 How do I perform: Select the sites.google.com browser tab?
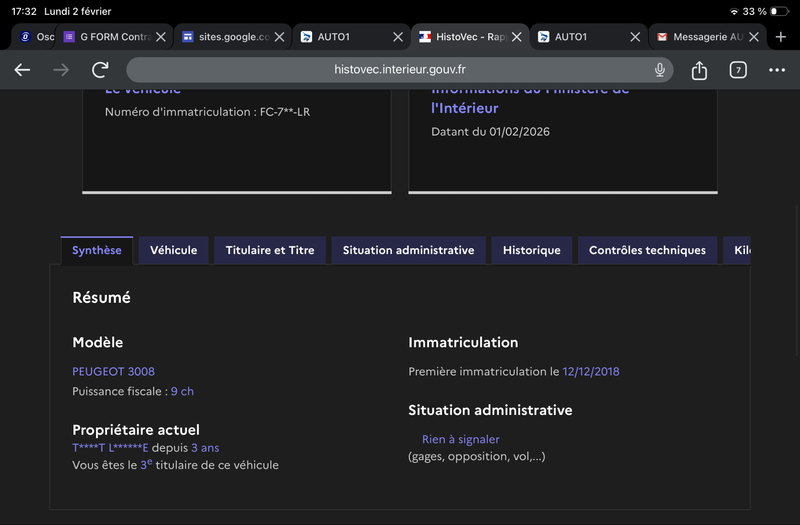pos(225,37)
